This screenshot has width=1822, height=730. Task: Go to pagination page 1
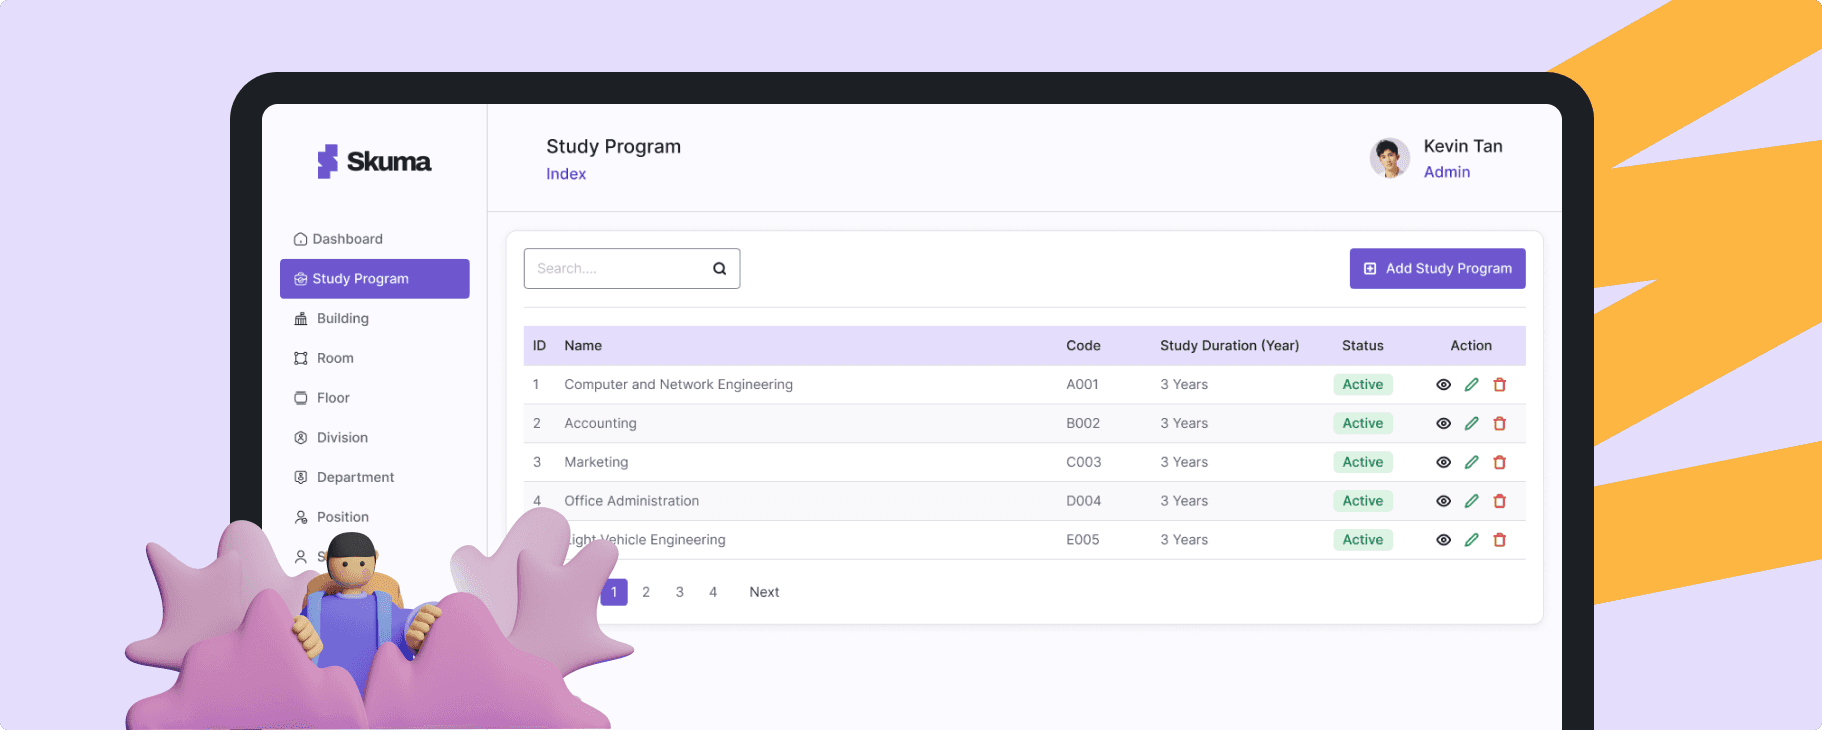click(x=614, y=592)
